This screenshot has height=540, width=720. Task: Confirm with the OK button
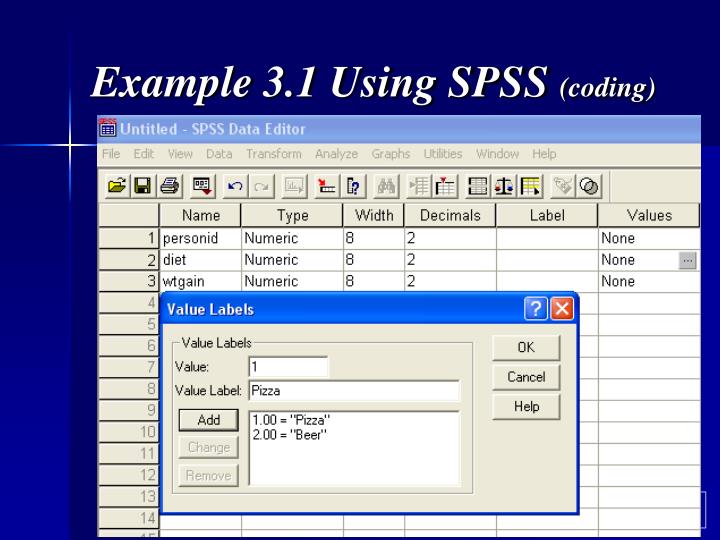tap(526, 348)
